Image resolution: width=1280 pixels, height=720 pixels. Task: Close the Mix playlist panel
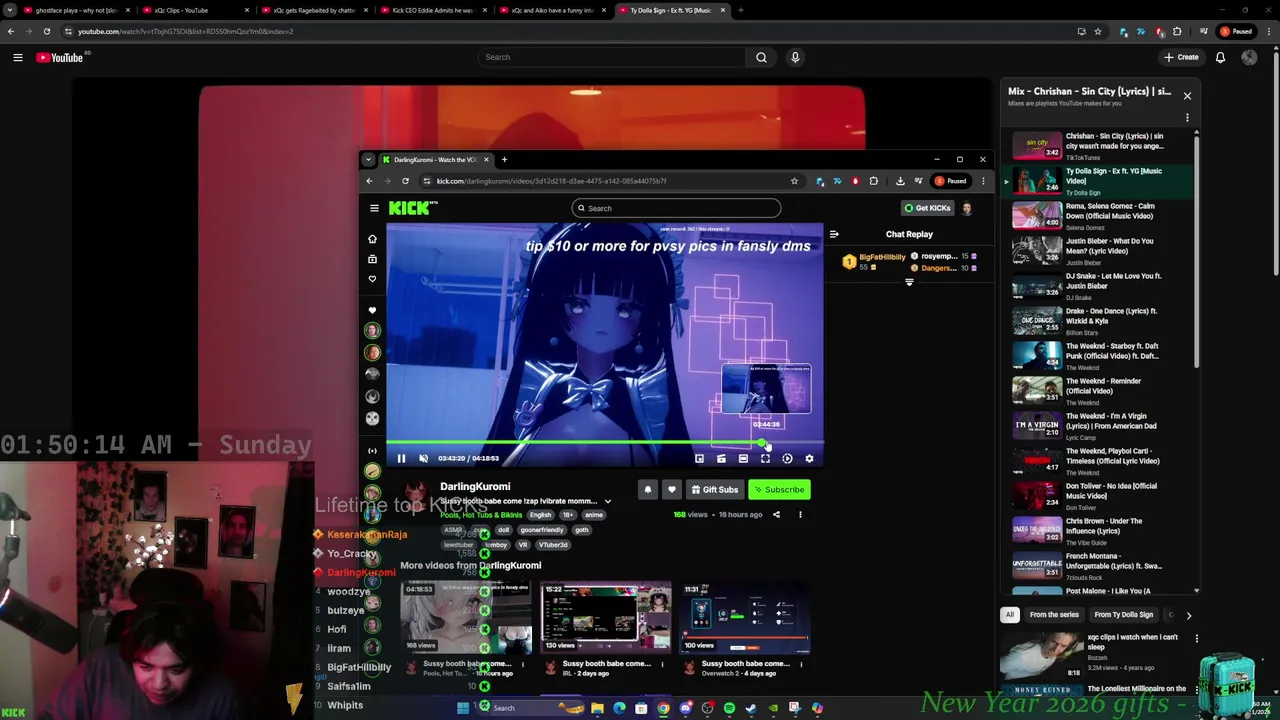pyautogui.click(x=1187, y=96)
